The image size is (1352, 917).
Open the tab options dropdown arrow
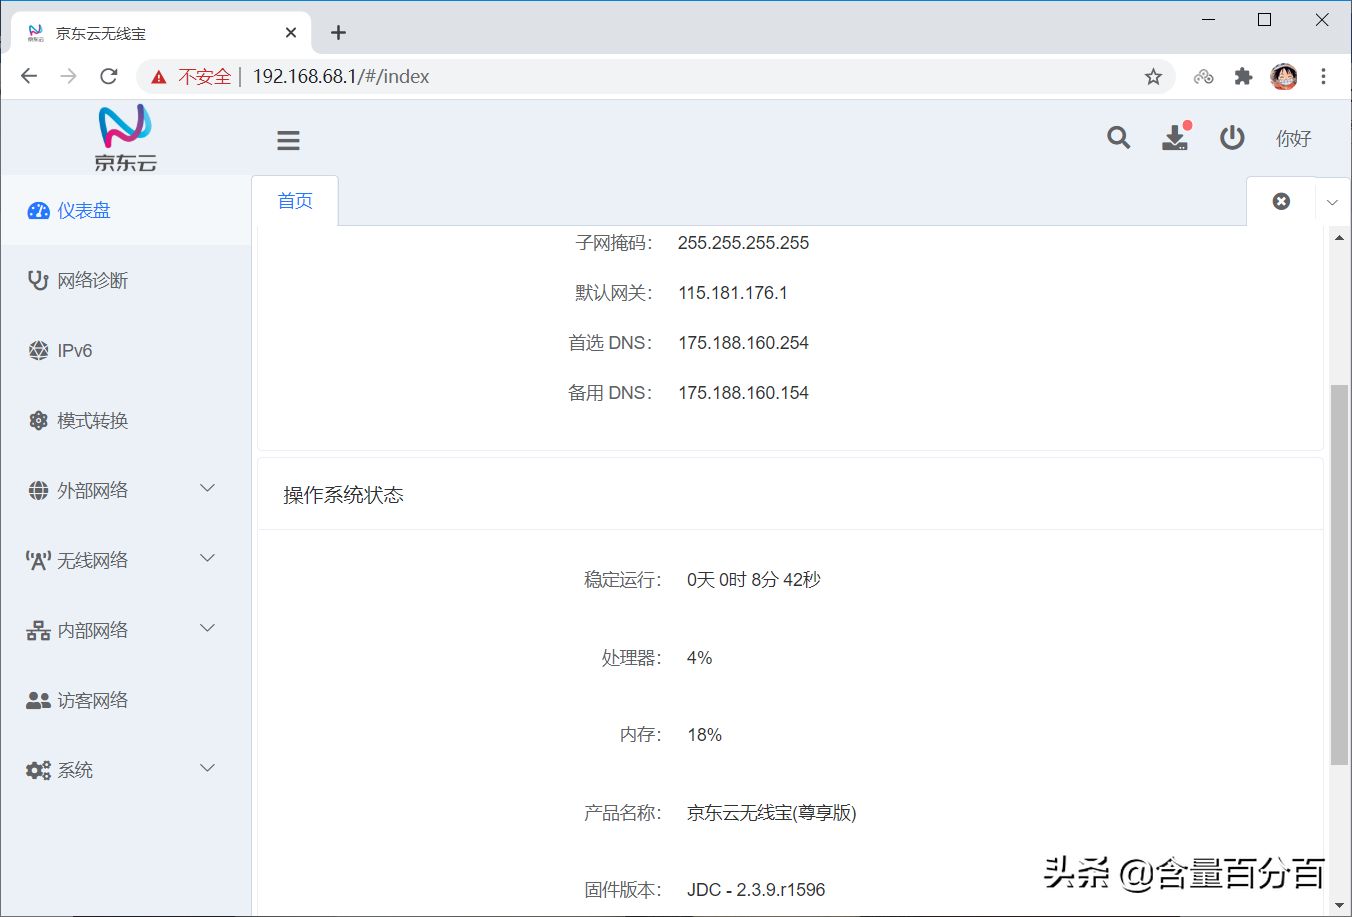[1332, 203]
